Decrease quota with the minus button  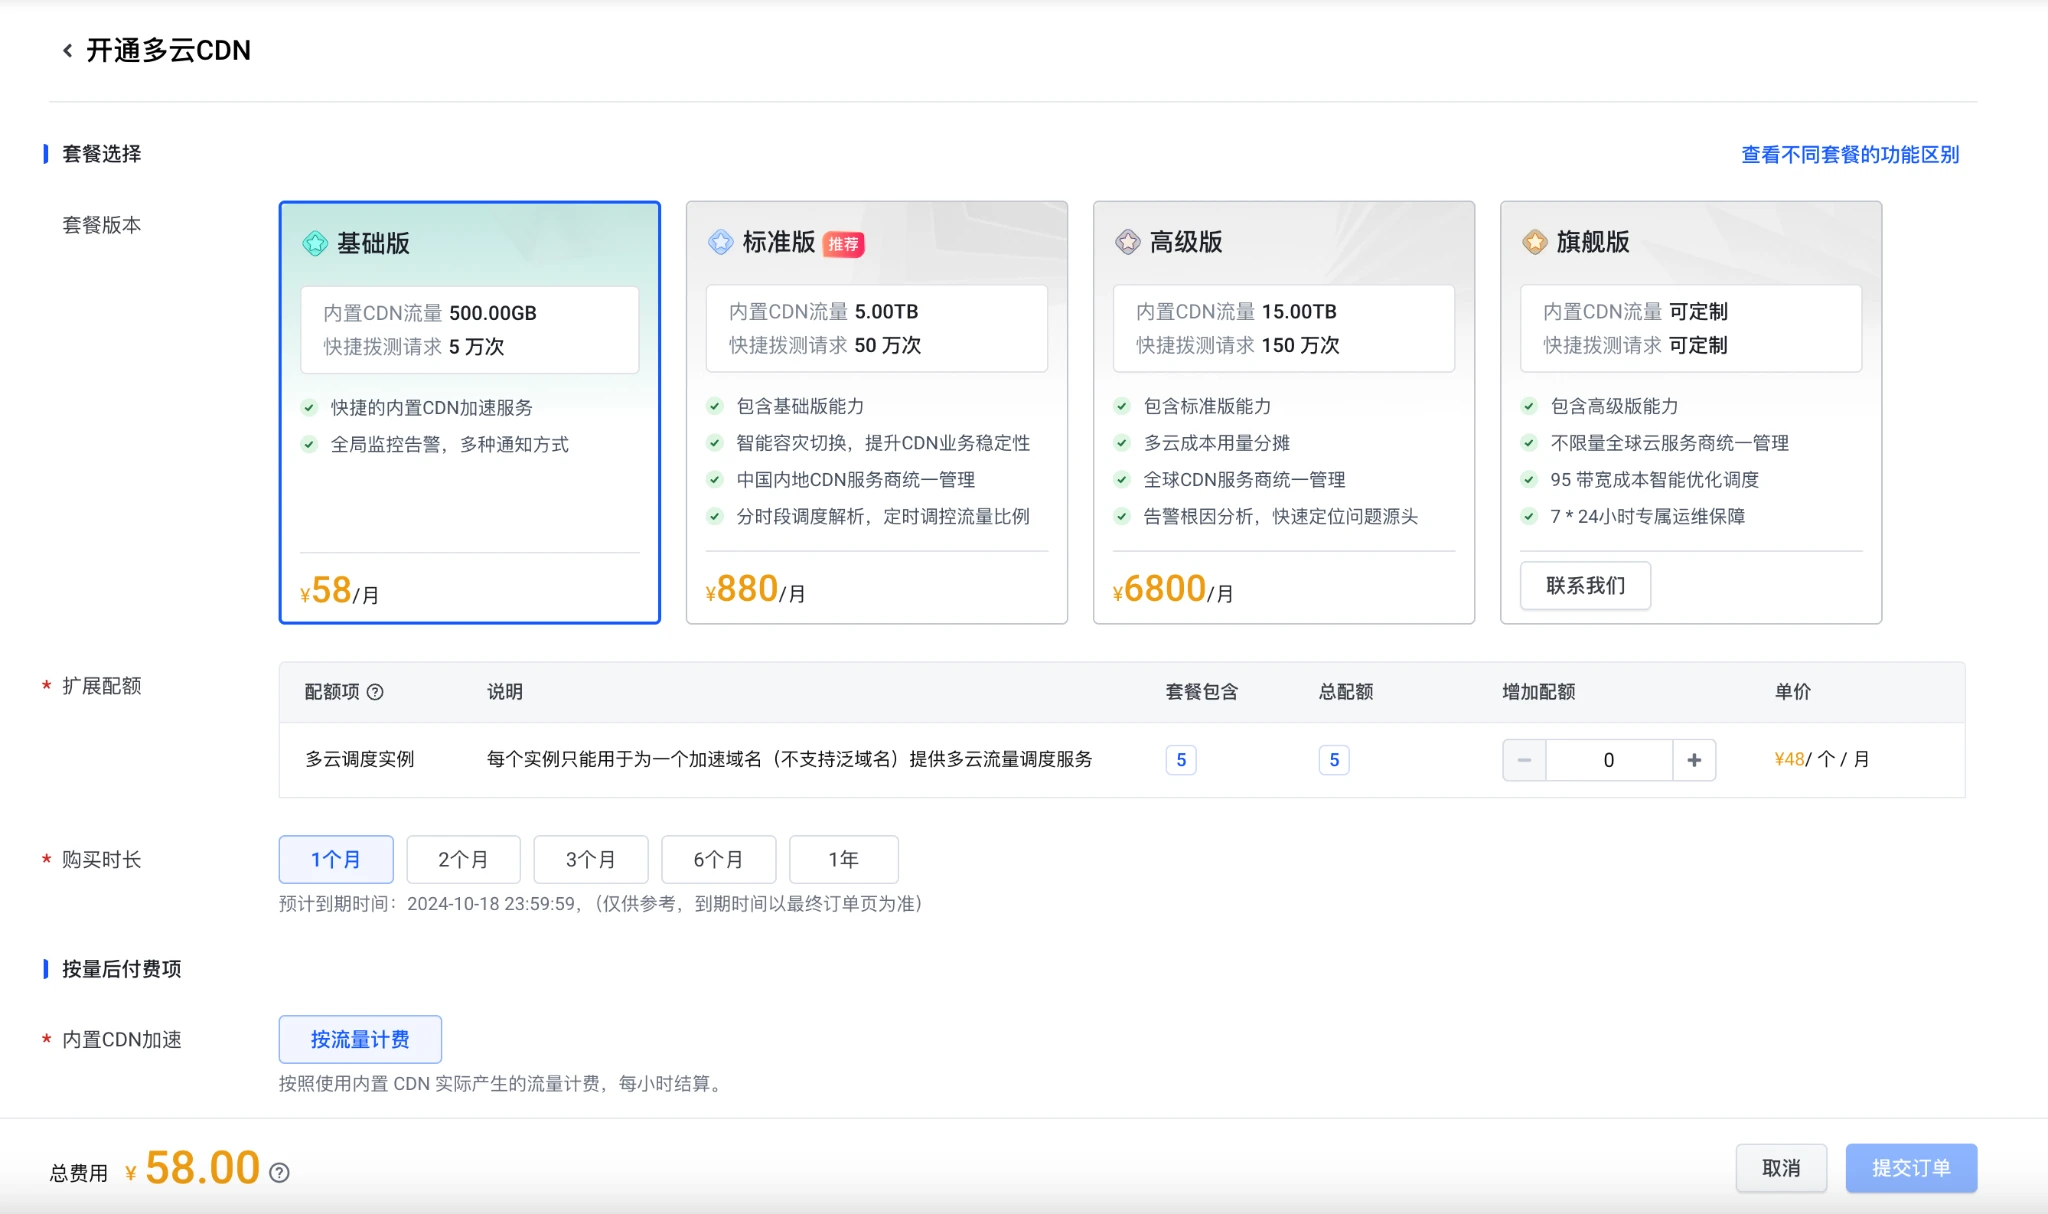point(1524,760)
